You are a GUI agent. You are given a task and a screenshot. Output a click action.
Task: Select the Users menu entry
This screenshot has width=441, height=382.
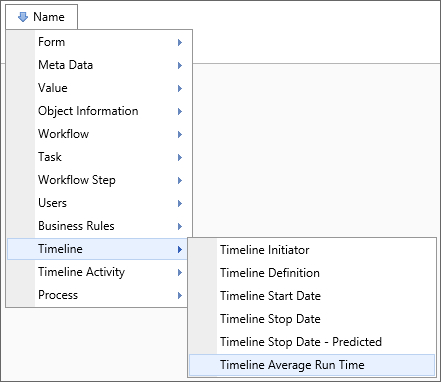[x=99, y=203]
